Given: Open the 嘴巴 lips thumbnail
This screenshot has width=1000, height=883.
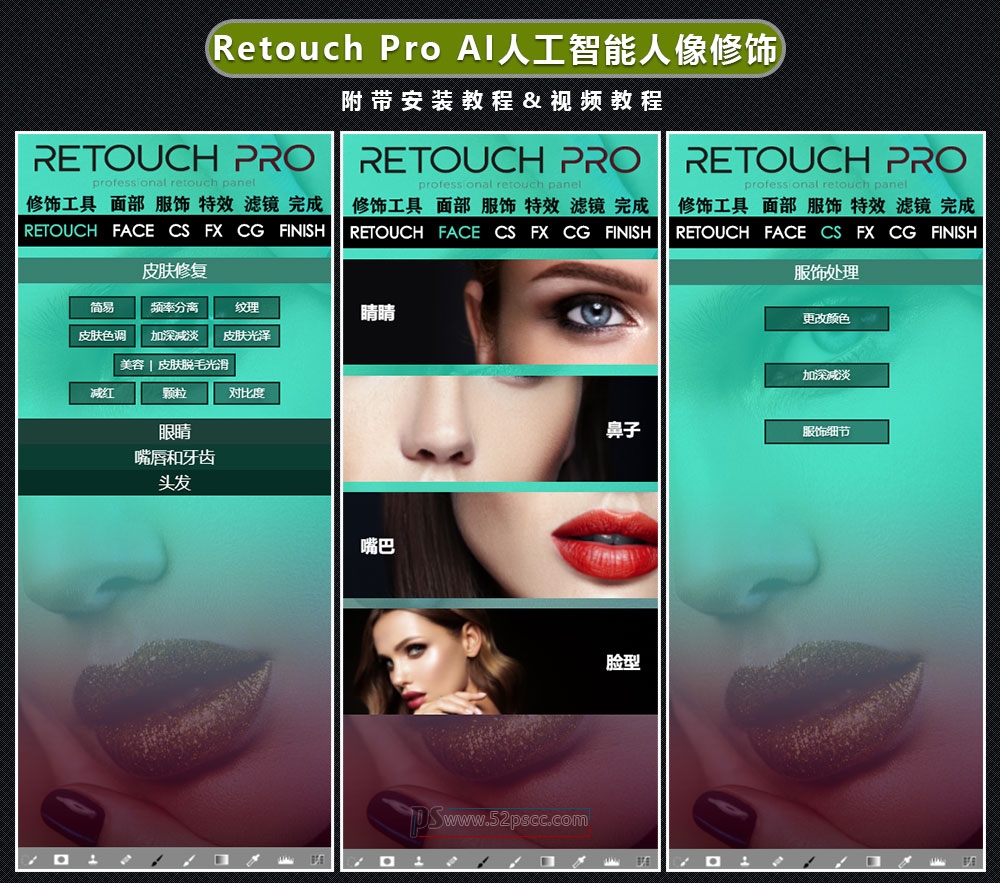Looking at the screenshot, I should click(500, 545).
